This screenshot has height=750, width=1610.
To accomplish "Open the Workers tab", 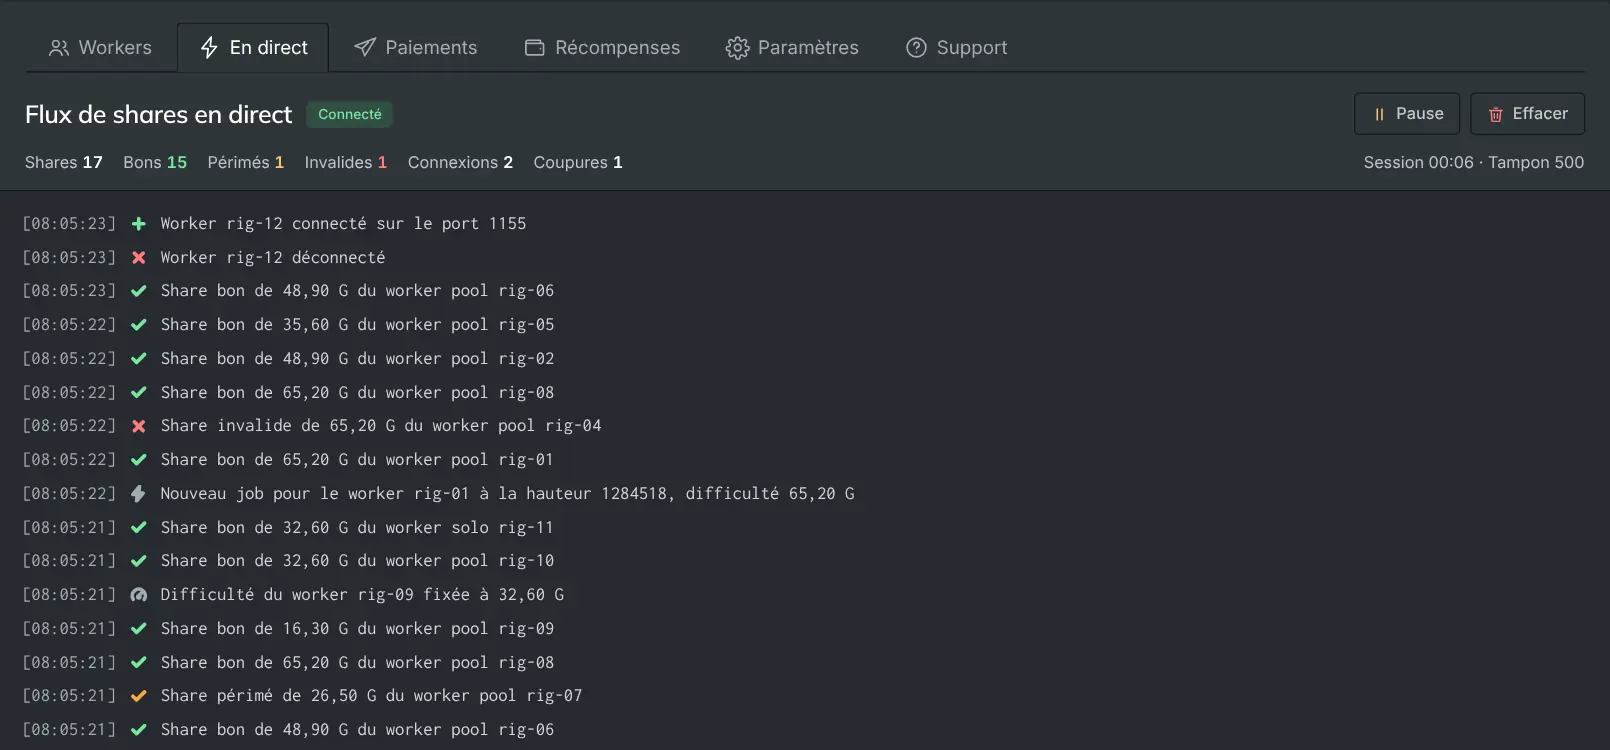I will coord(100,47).
